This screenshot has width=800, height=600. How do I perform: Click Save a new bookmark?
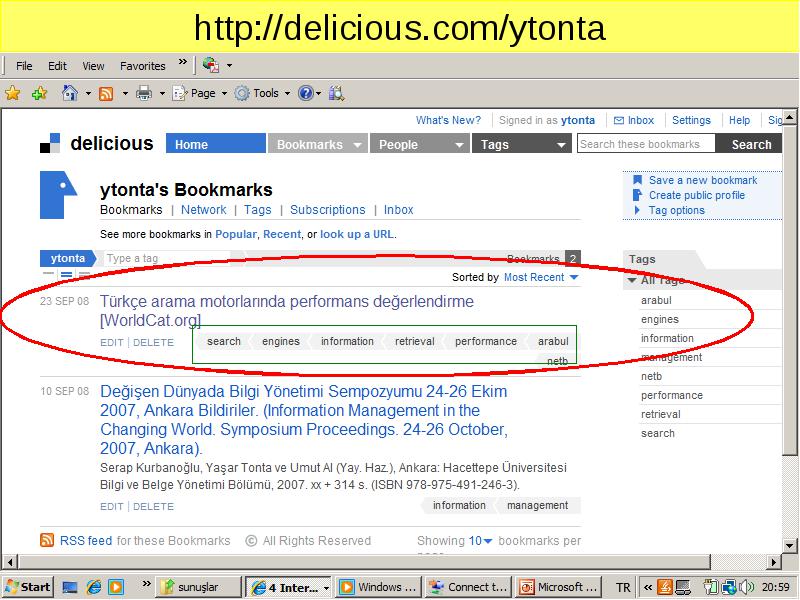(x=703, y=180)
